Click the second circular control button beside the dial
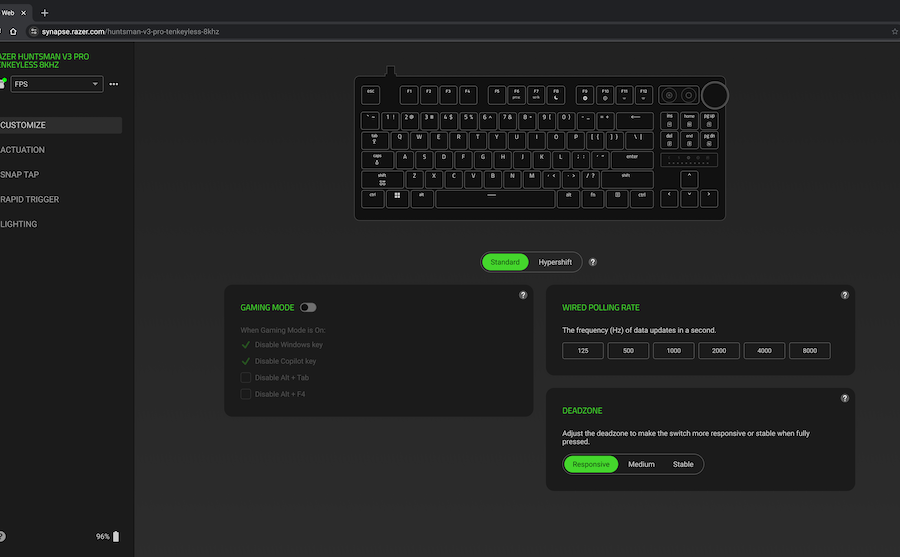The width and height of the screenshot is (900, 557). tap(688, 95)
